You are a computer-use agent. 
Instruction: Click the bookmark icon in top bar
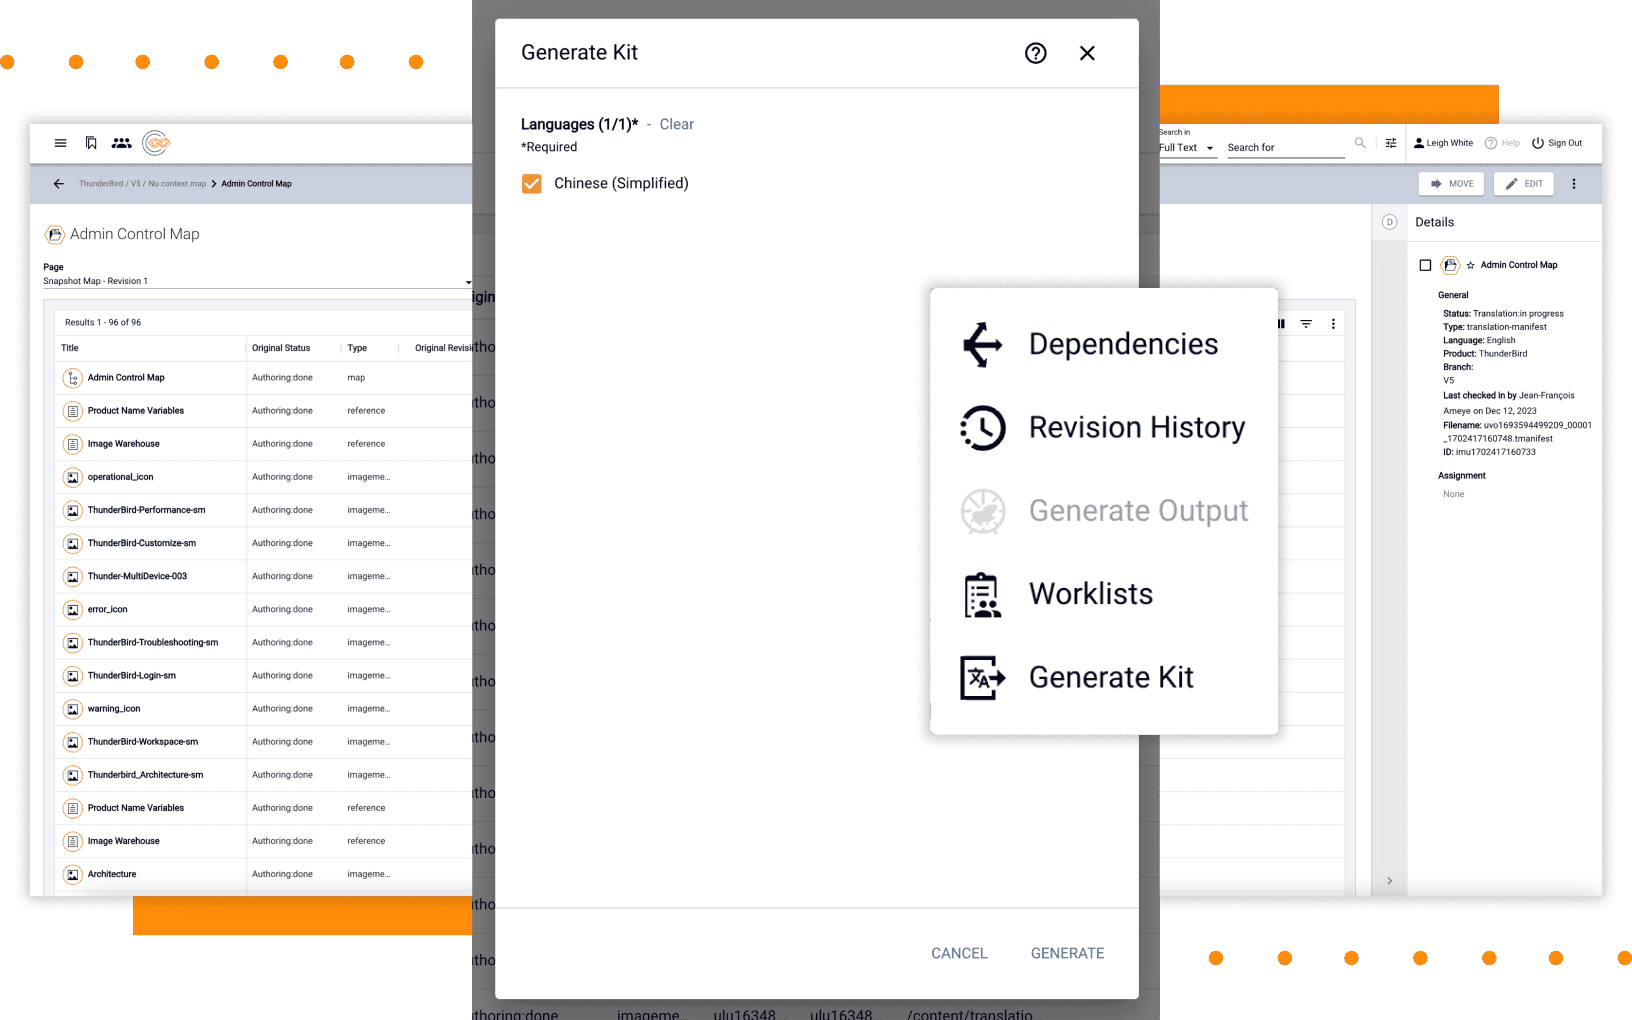pos(91,143)
